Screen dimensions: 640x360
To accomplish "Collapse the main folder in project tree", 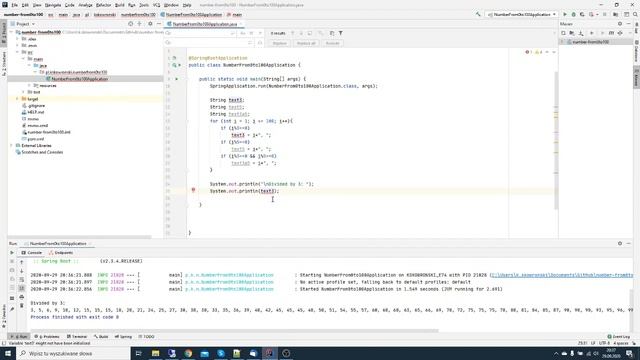I will coord(23,59).
